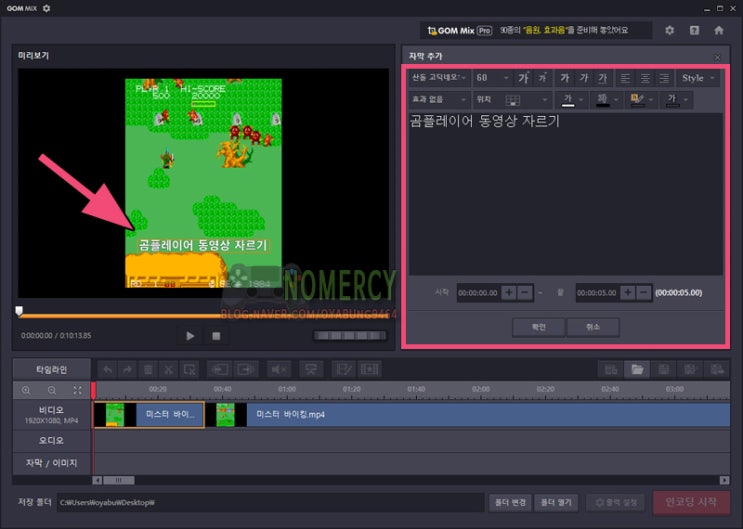Open the 효과 없음 effect dropdown
The image size is (743, 529).
click(439, 100)
